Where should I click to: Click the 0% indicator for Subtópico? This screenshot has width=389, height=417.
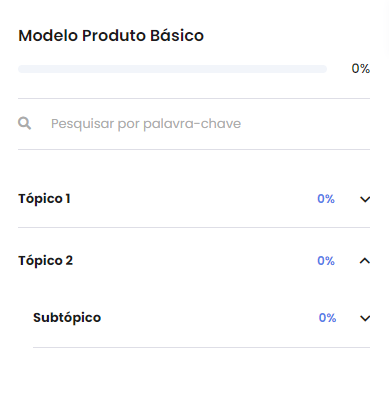point(327,318)
